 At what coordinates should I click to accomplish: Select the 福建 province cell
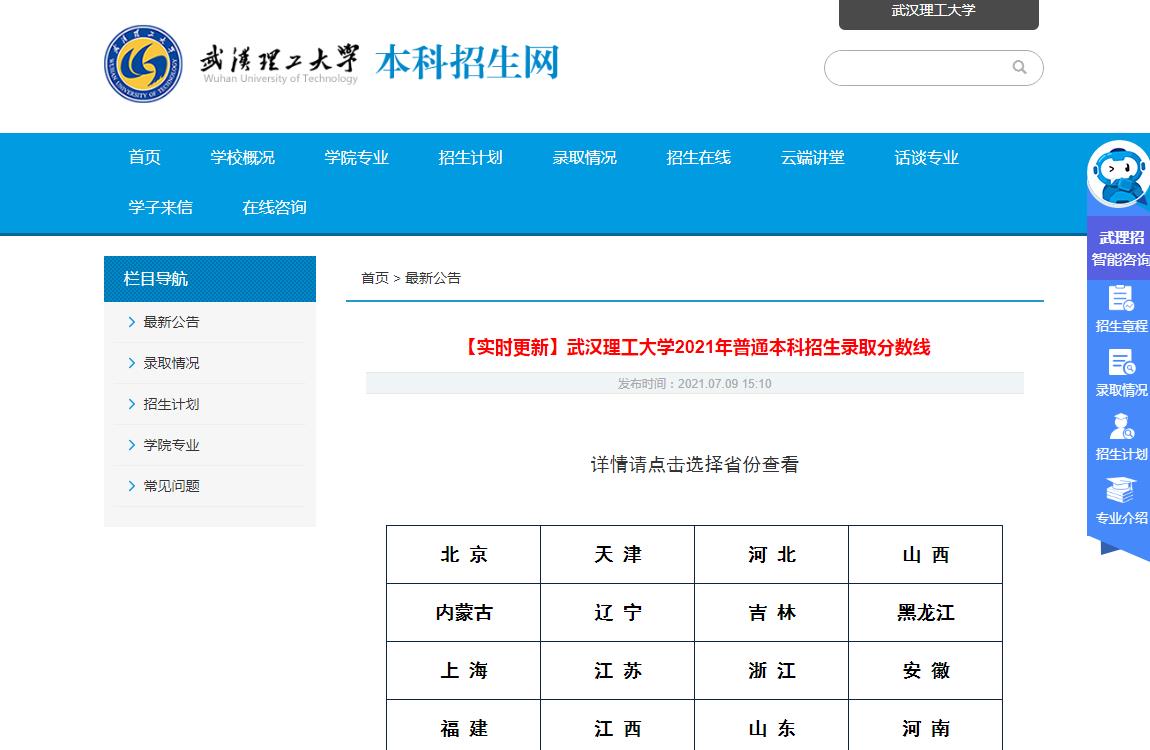(464, 726)
